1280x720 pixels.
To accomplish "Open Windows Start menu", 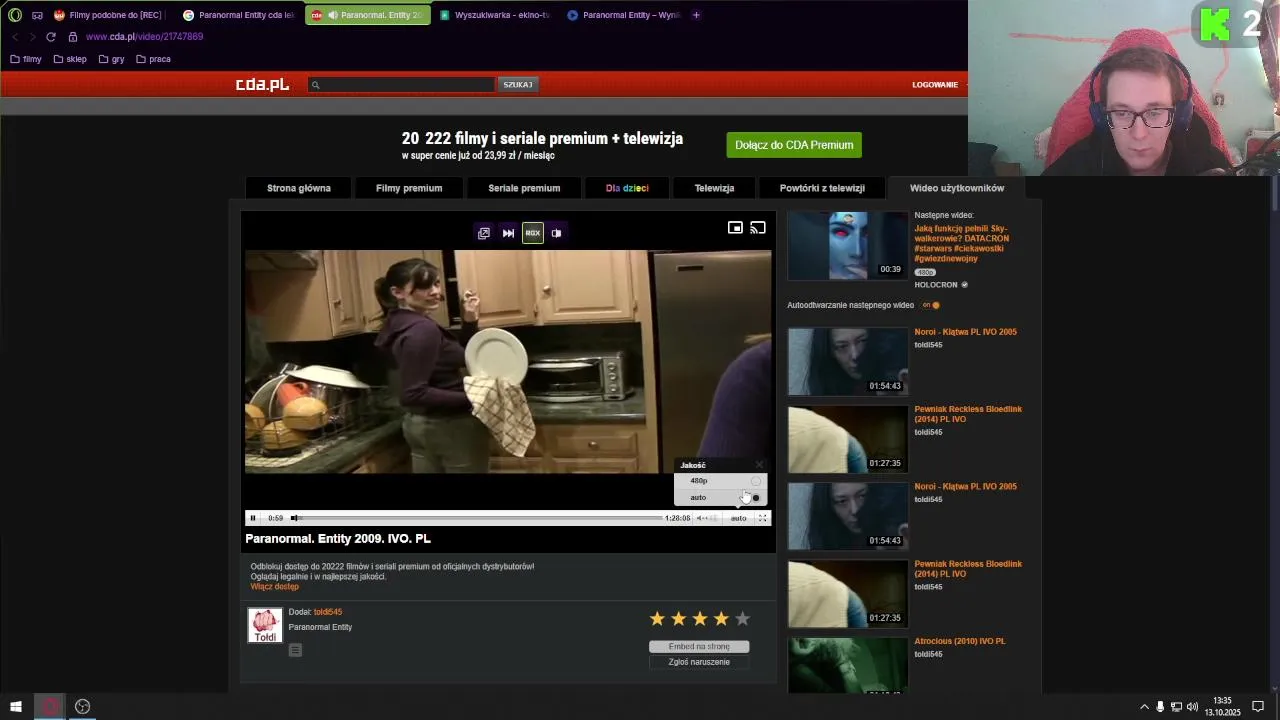I will [x=16, y=706].
